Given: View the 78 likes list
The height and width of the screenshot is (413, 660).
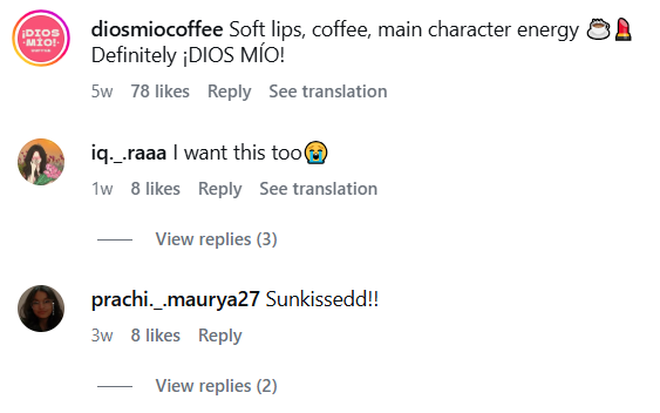Looking at the screenshot, I should [x=160, y=91].
